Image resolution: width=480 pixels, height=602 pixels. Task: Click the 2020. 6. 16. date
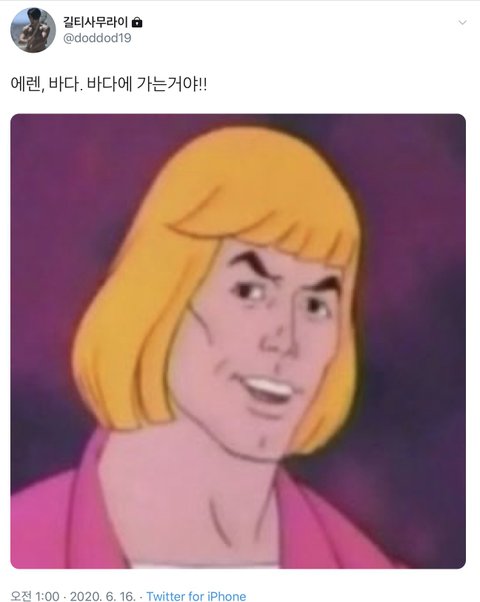(x=103, y=596)
